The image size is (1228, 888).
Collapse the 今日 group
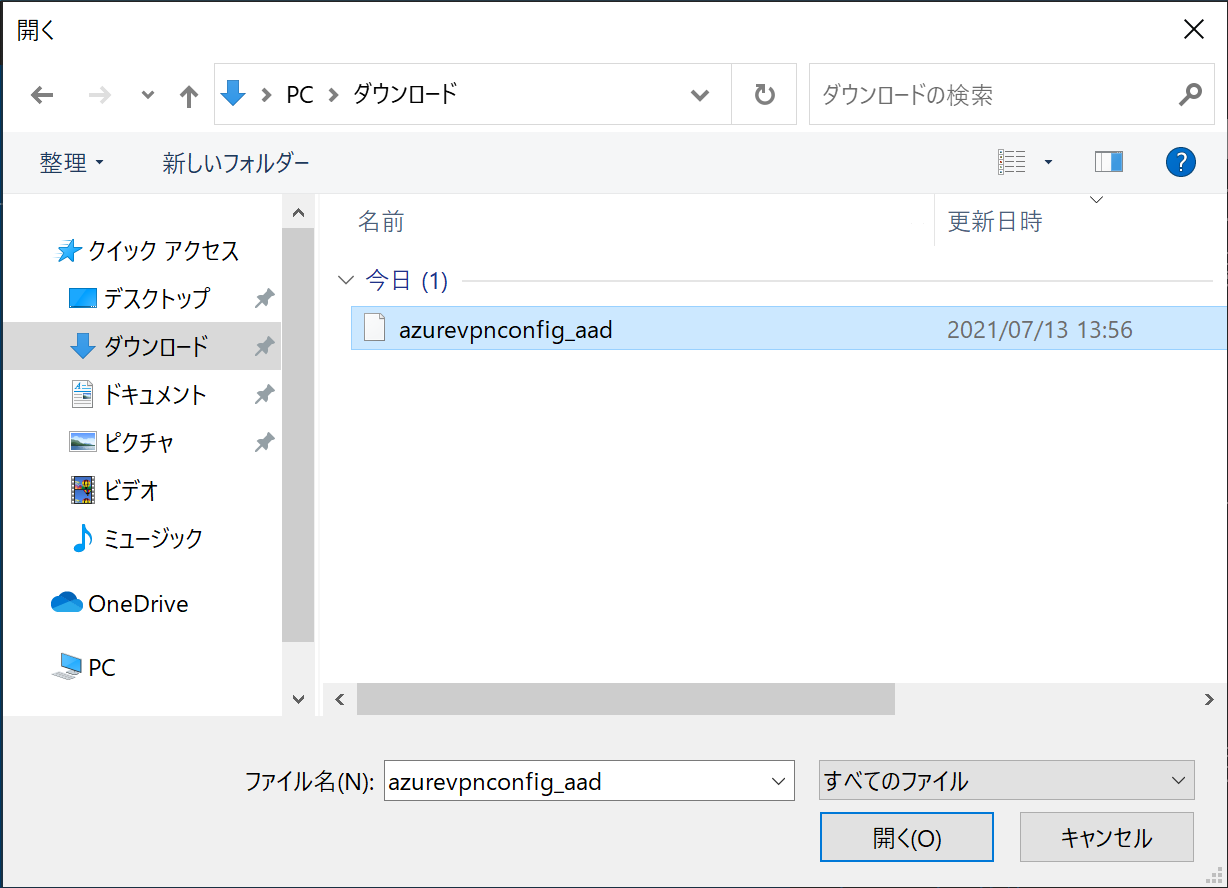[346, 281]
